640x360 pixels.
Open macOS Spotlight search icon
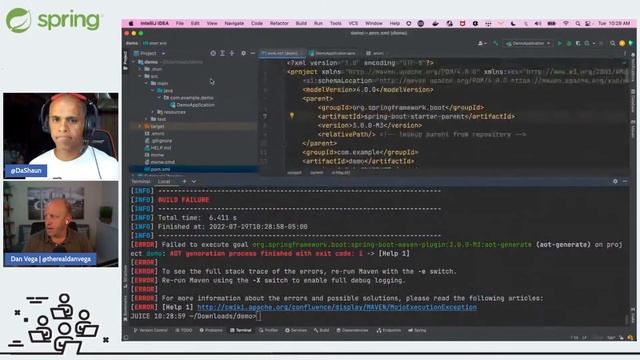pyautogui.click(x=578, y=24)
